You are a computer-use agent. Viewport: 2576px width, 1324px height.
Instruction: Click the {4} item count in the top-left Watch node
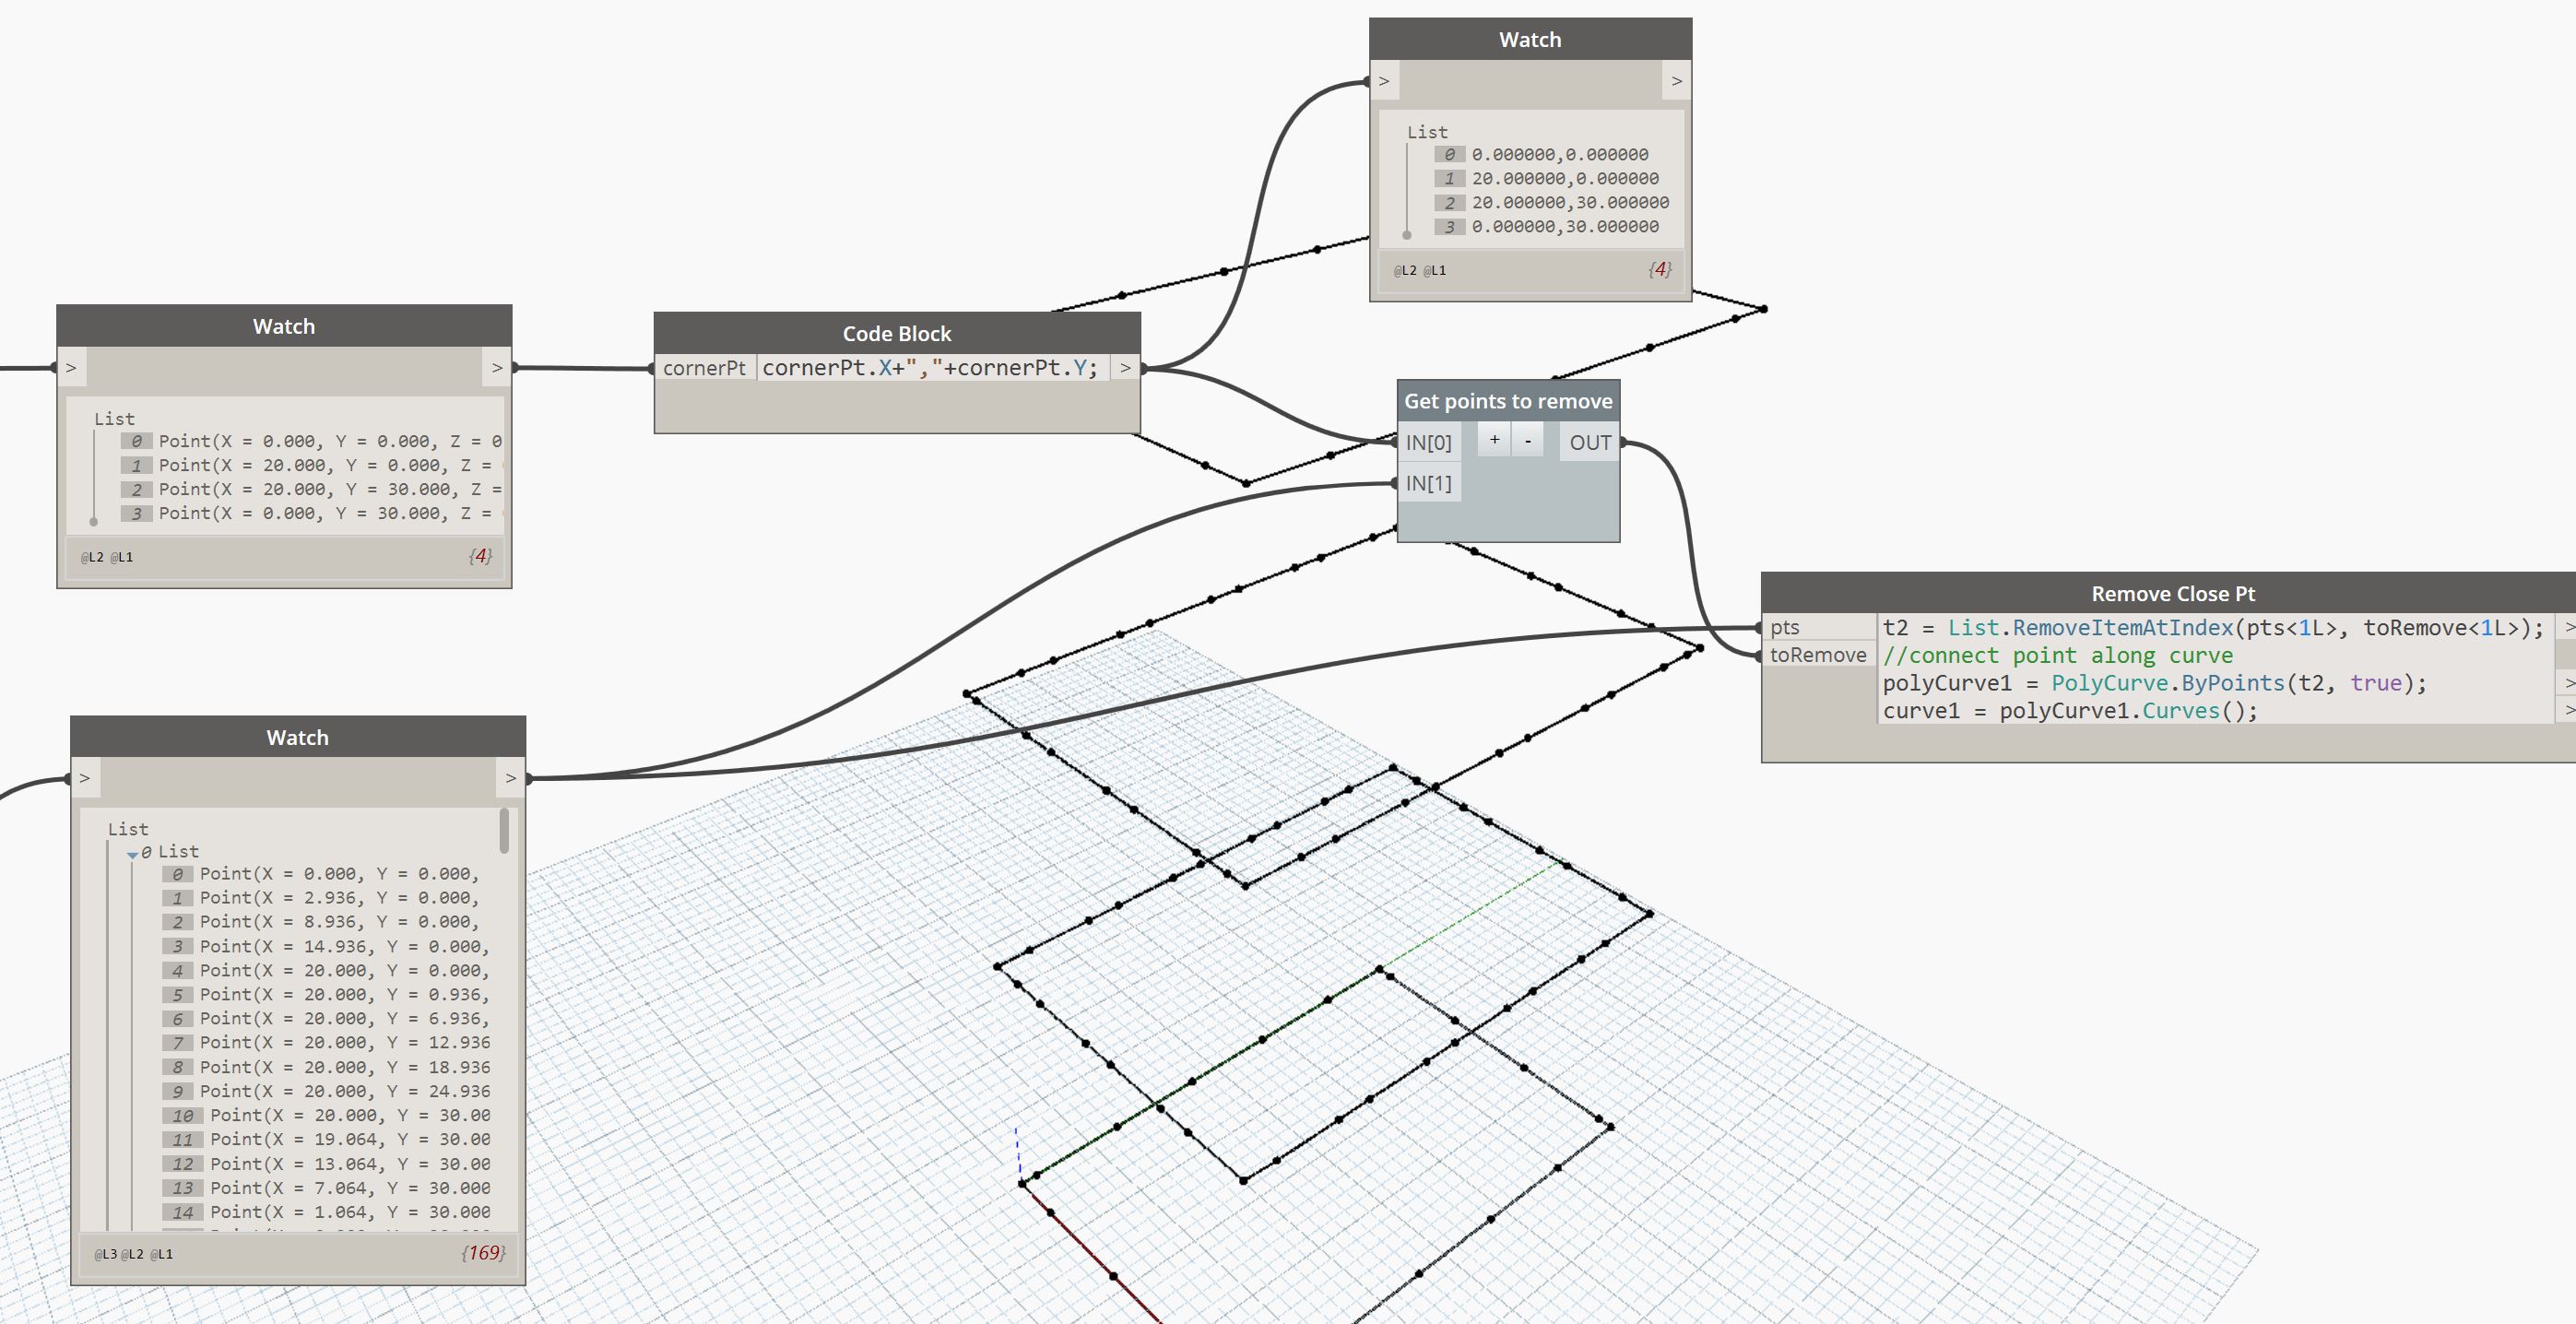(480, 556)
